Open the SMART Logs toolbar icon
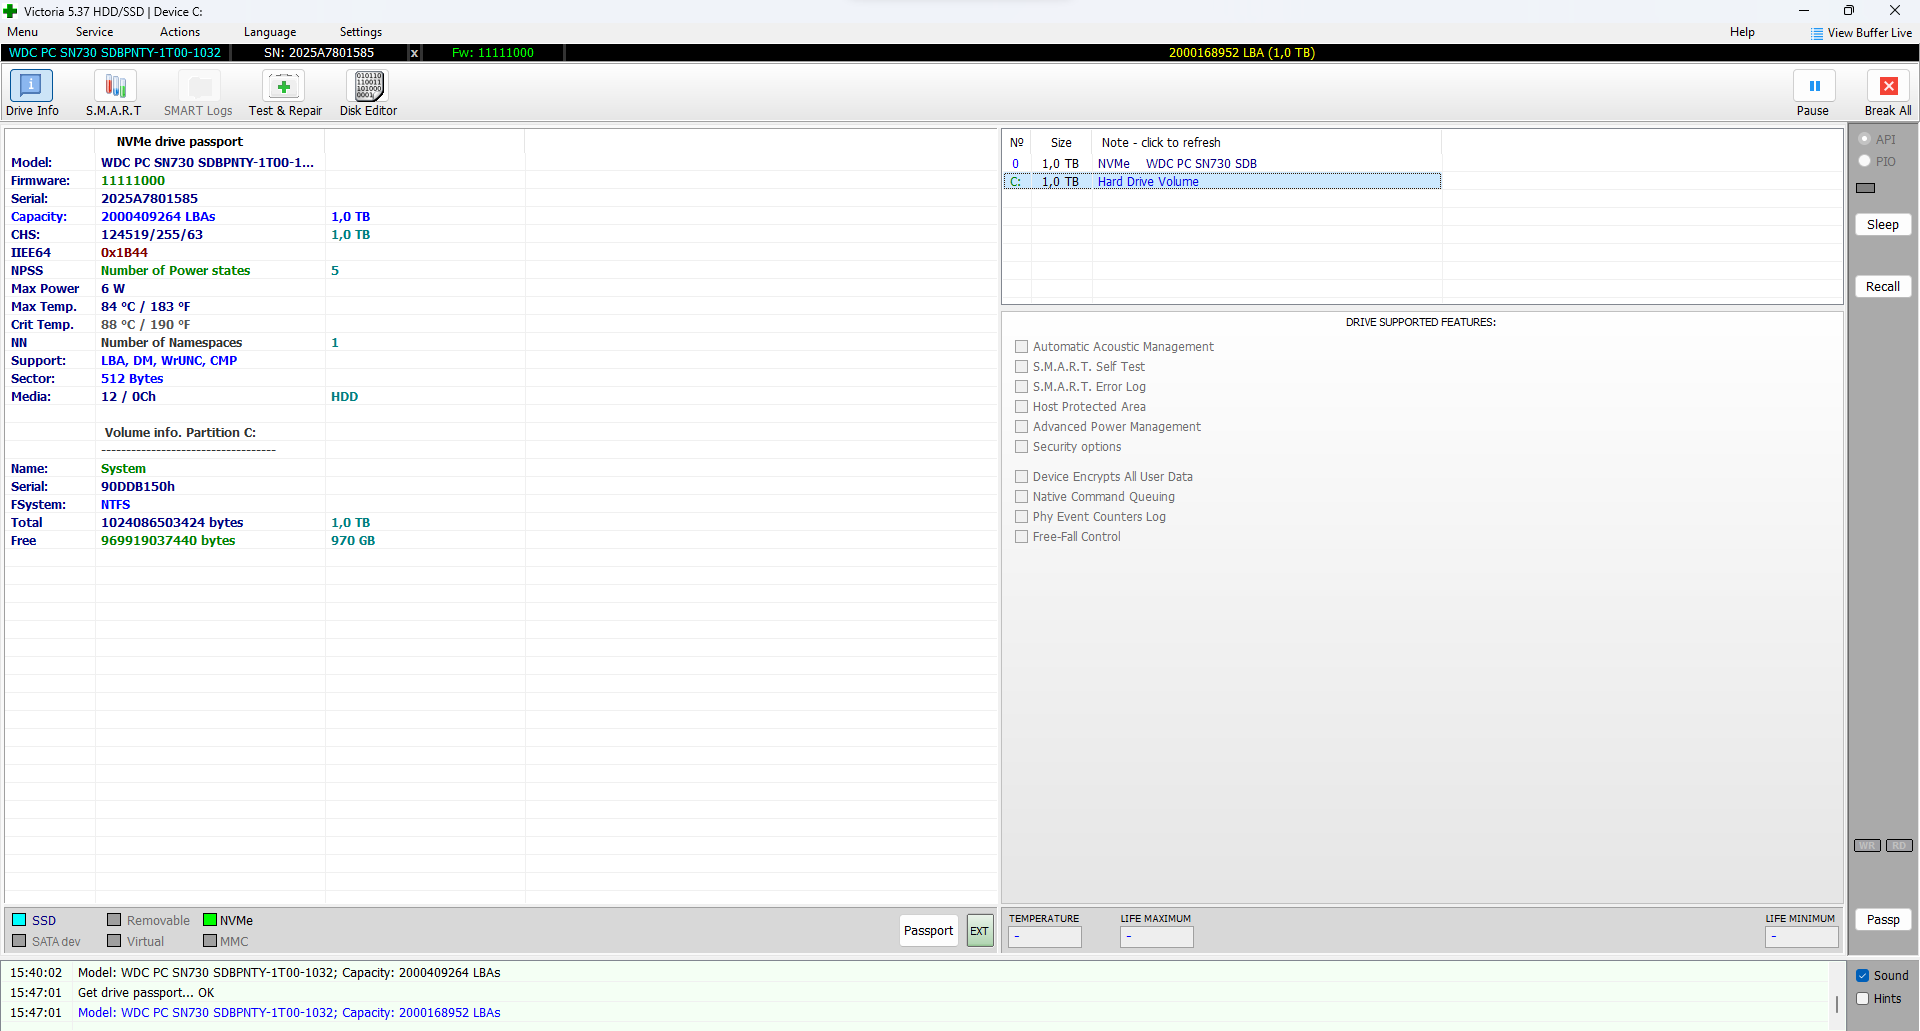 (200, 87)
